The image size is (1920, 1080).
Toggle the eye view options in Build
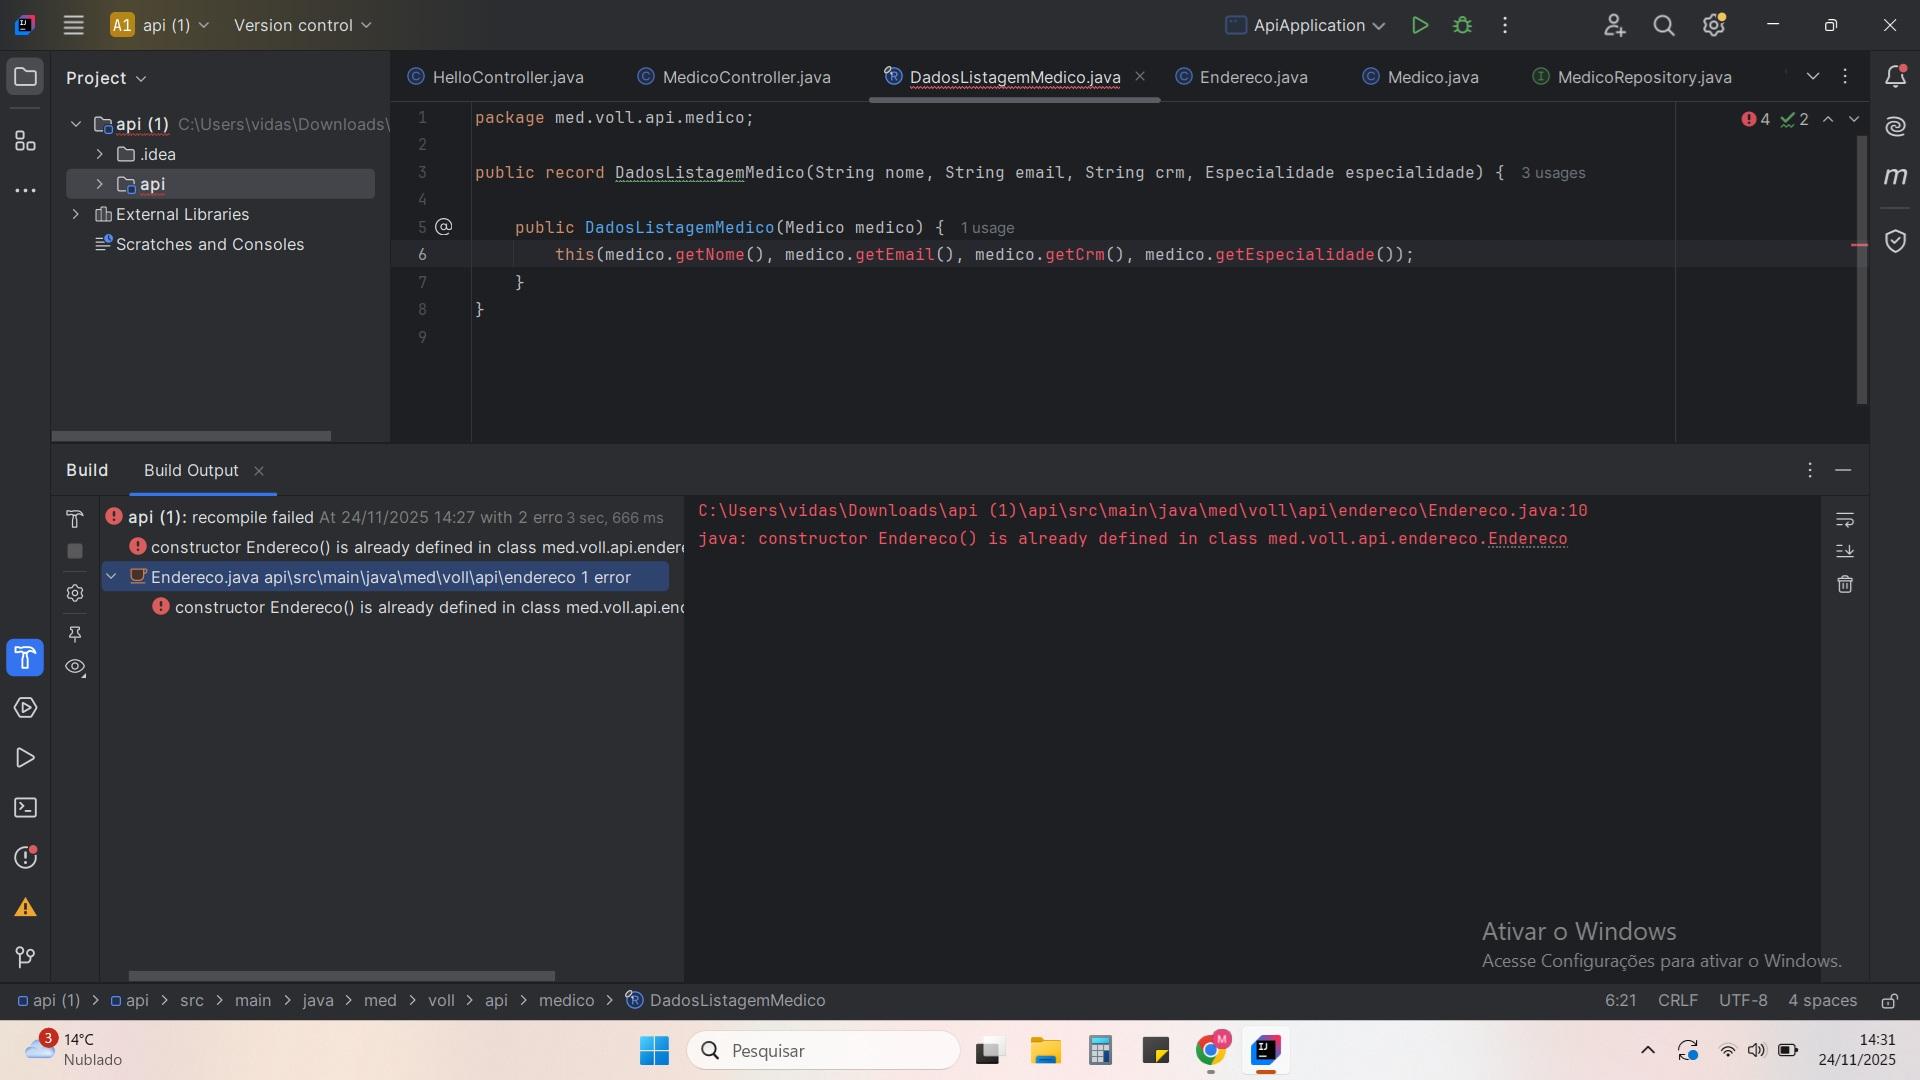(x=75, y=667)
